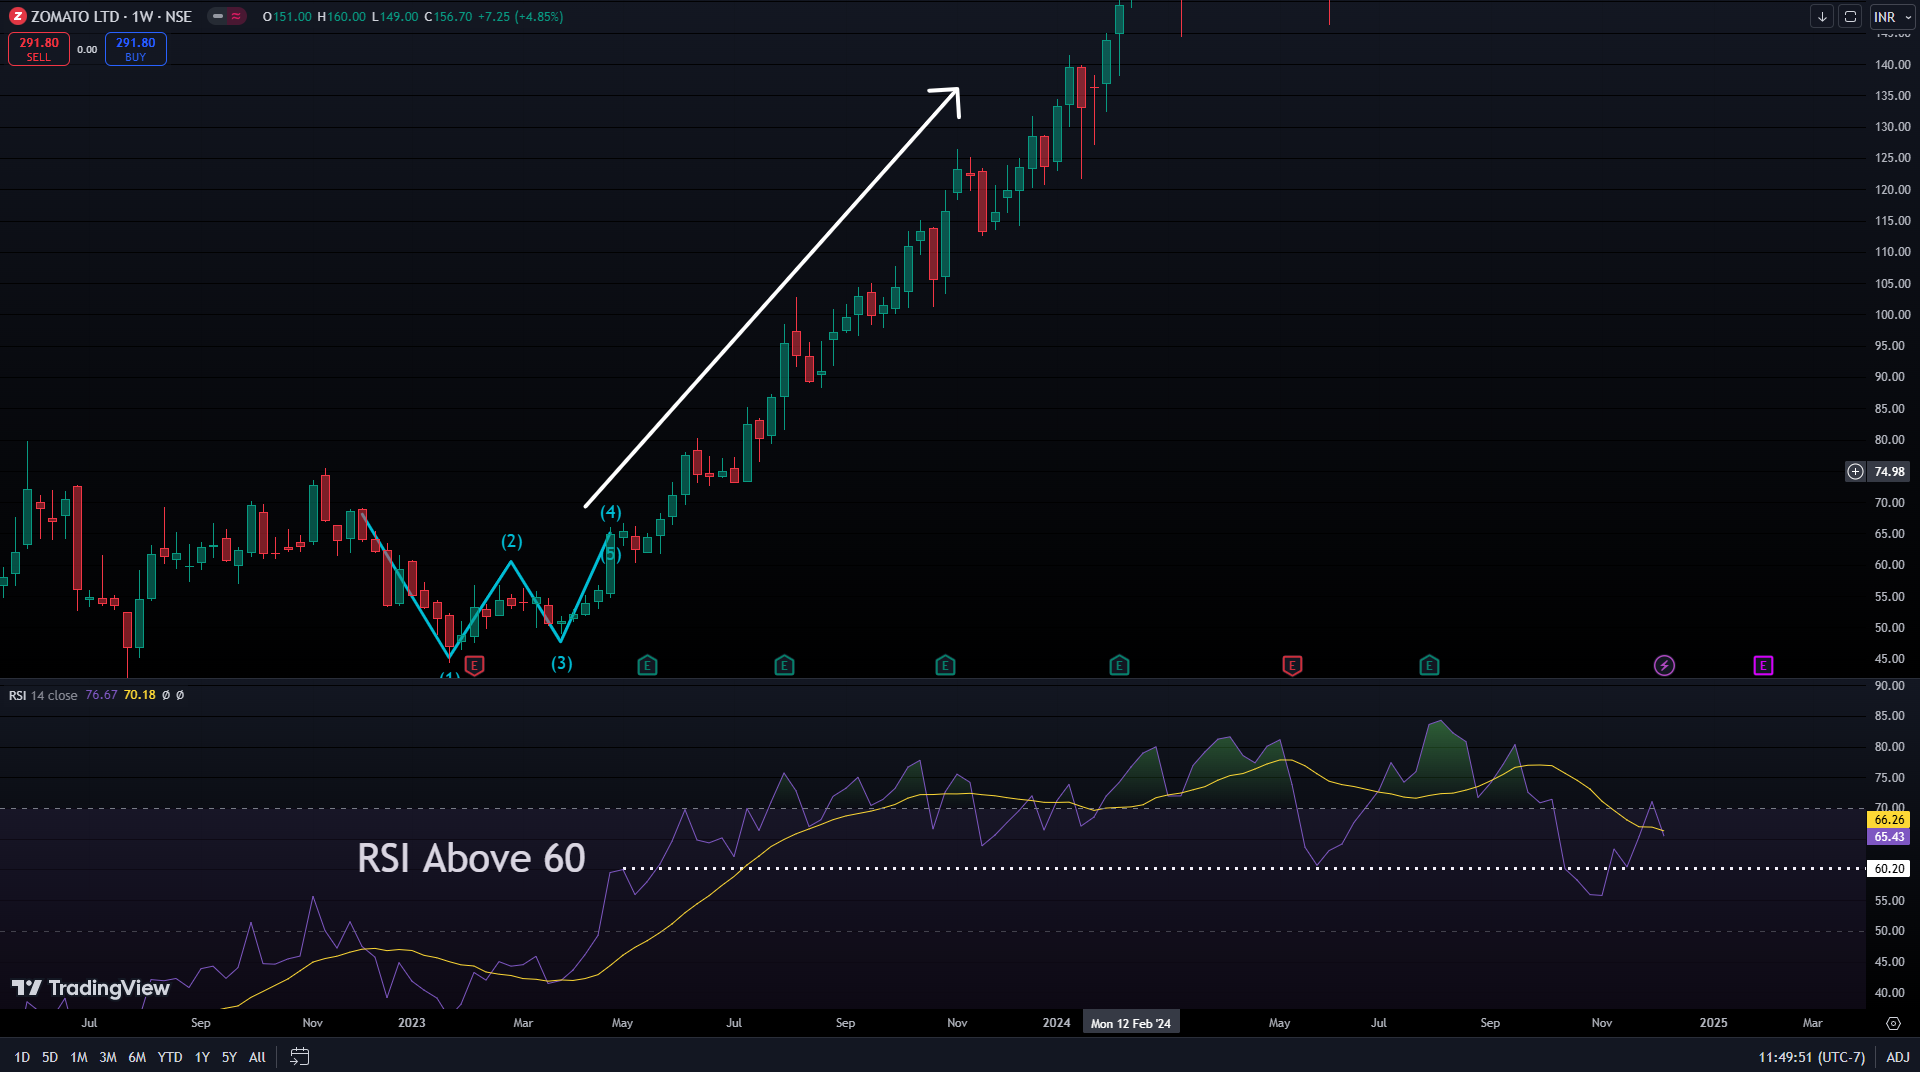Click the plus icon on the price scale
Screen dimensions: 1920x1072
(1855, 471)
